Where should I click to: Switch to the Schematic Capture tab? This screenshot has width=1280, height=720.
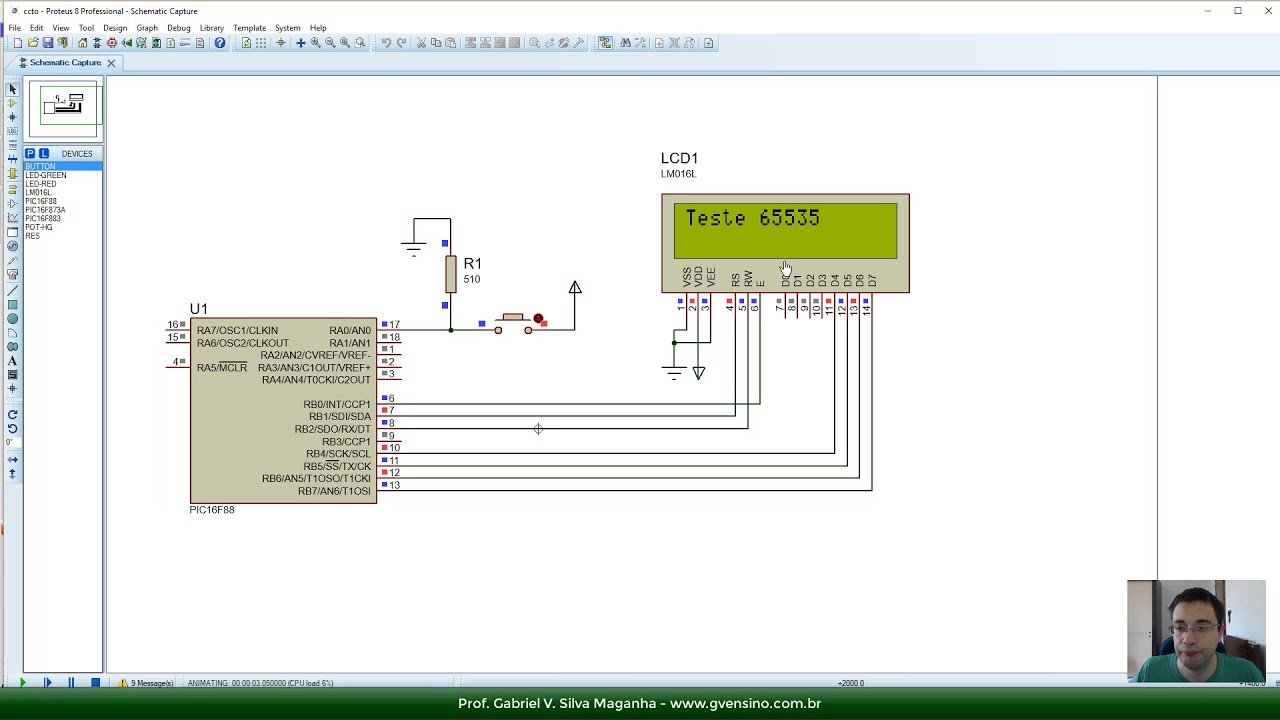coord(64,63)
